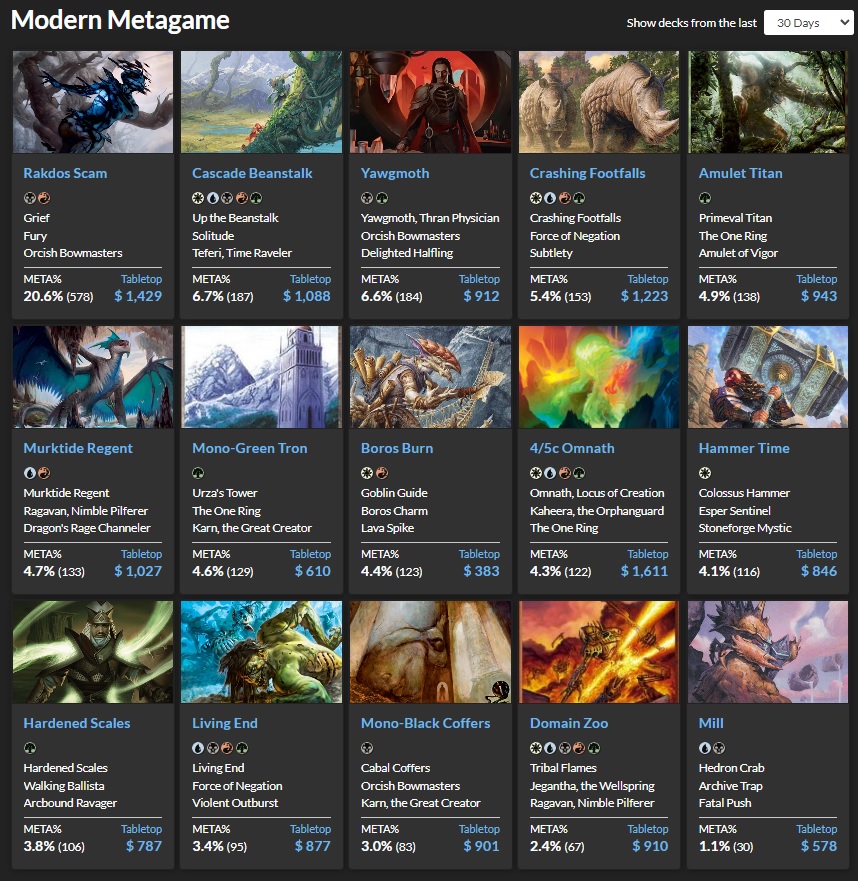Click the Mill crab artwork
This screenshot has height=881, width=858.
(768, 652)
